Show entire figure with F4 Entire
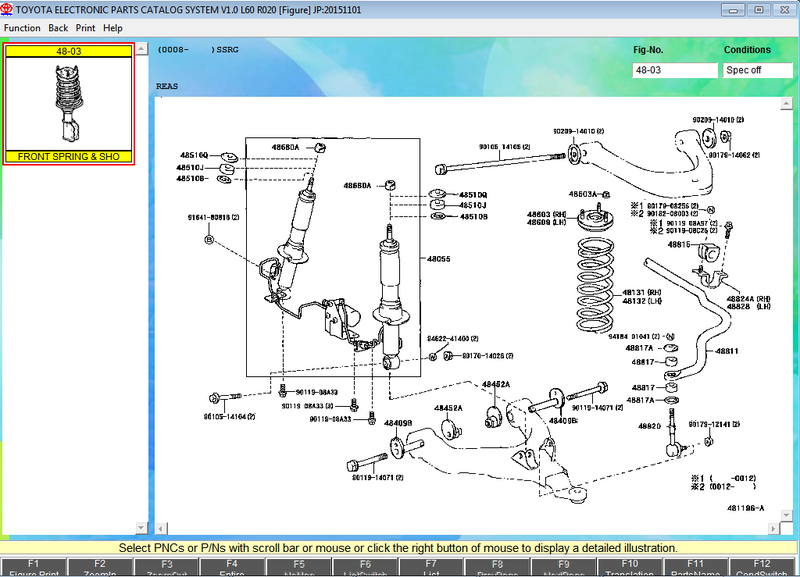The image size is (800, 577). pos(233,568)
